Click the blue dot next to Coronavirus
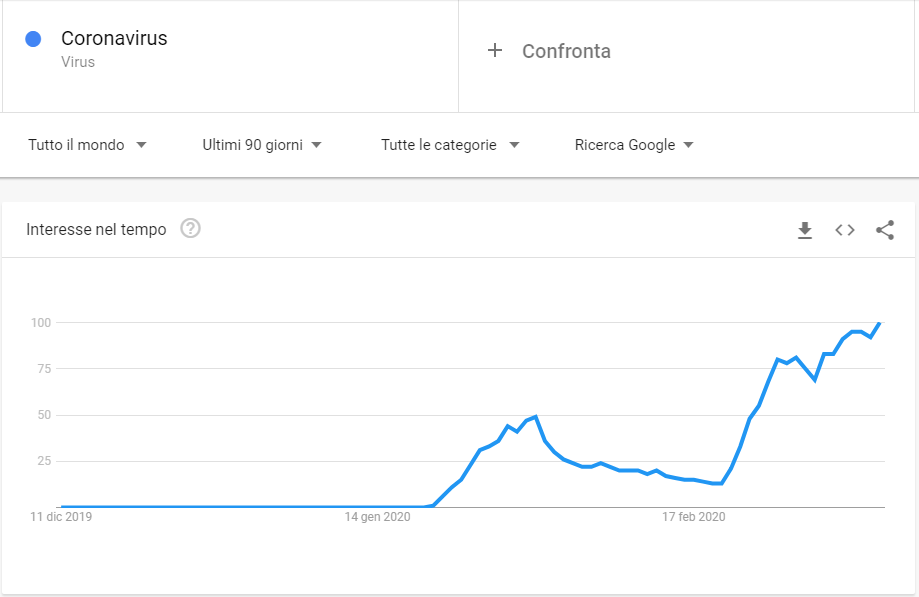 pyautogui.click(x=33, y=39)
